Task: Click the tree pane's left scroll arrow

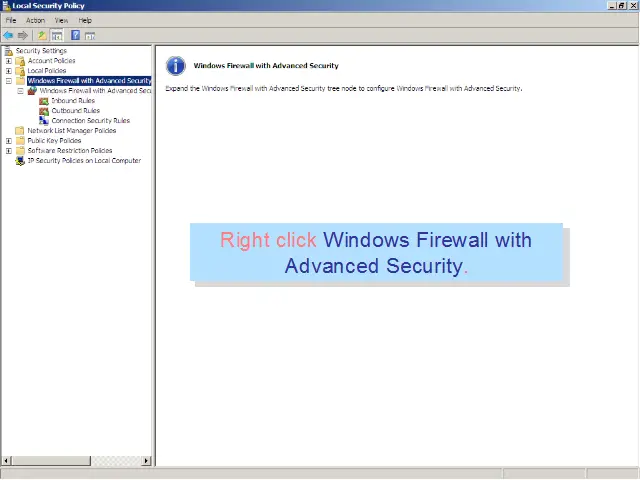Action: pyautogui.click(x=6, y=461)
